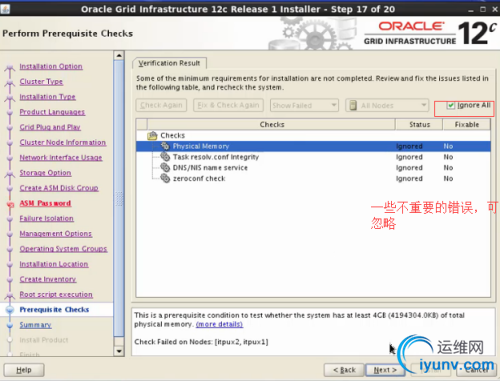Open the more details link
This screenshot has width=500, height=381.
(x=219, y=324)
